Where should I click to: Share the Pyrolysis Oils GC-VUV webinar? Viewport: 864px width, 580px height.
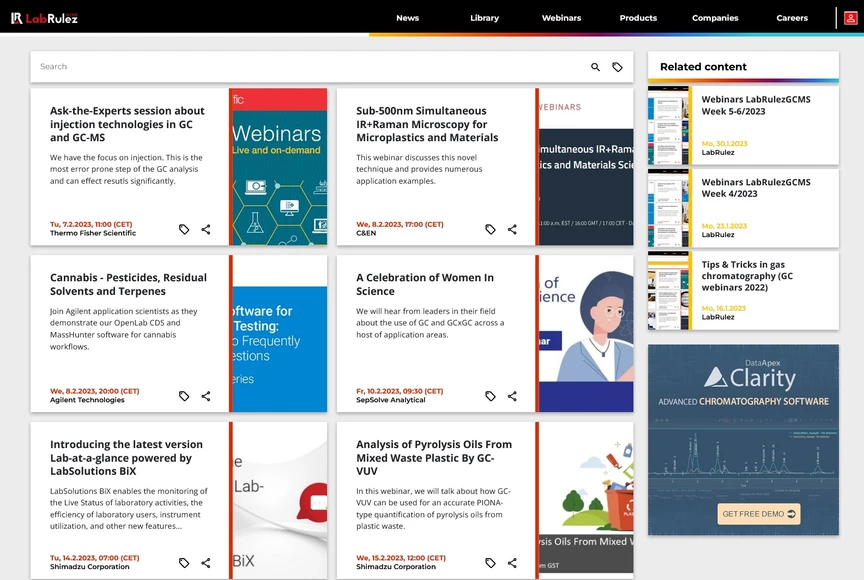pyautogui.click(x=512, y=563)
